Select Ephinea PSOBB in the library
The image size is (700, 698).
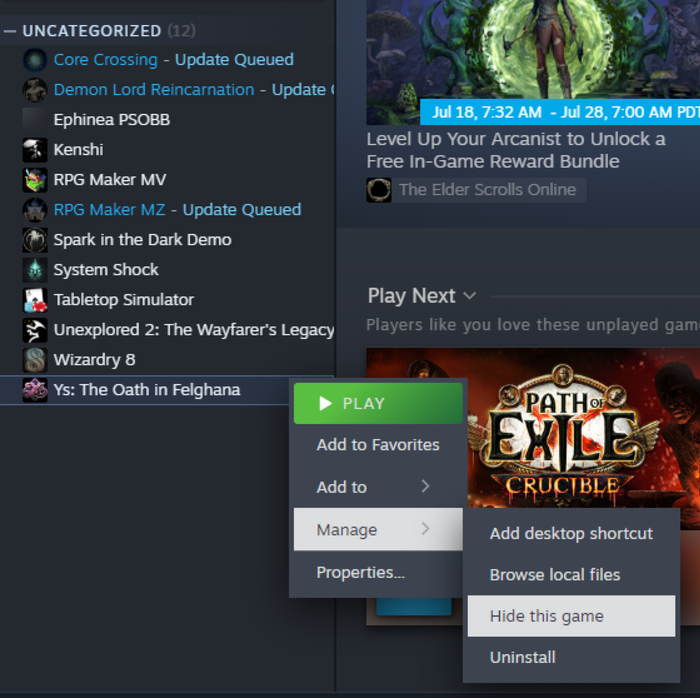tap(167, 120)
